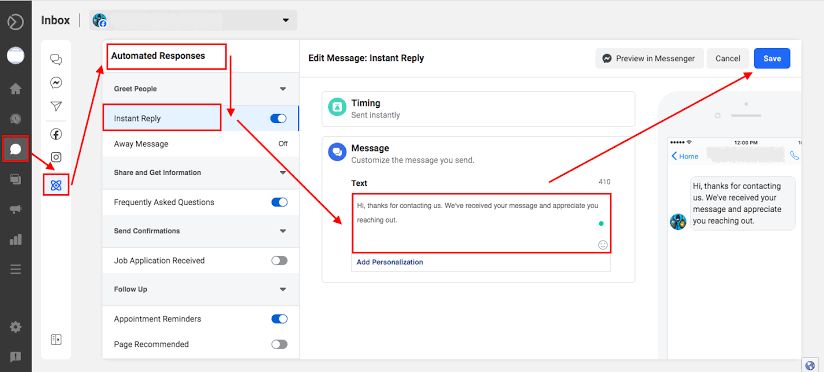Click the Home icon in dark sidebar
The height and width of the screenshot is (372, 824).
point(16,88)
